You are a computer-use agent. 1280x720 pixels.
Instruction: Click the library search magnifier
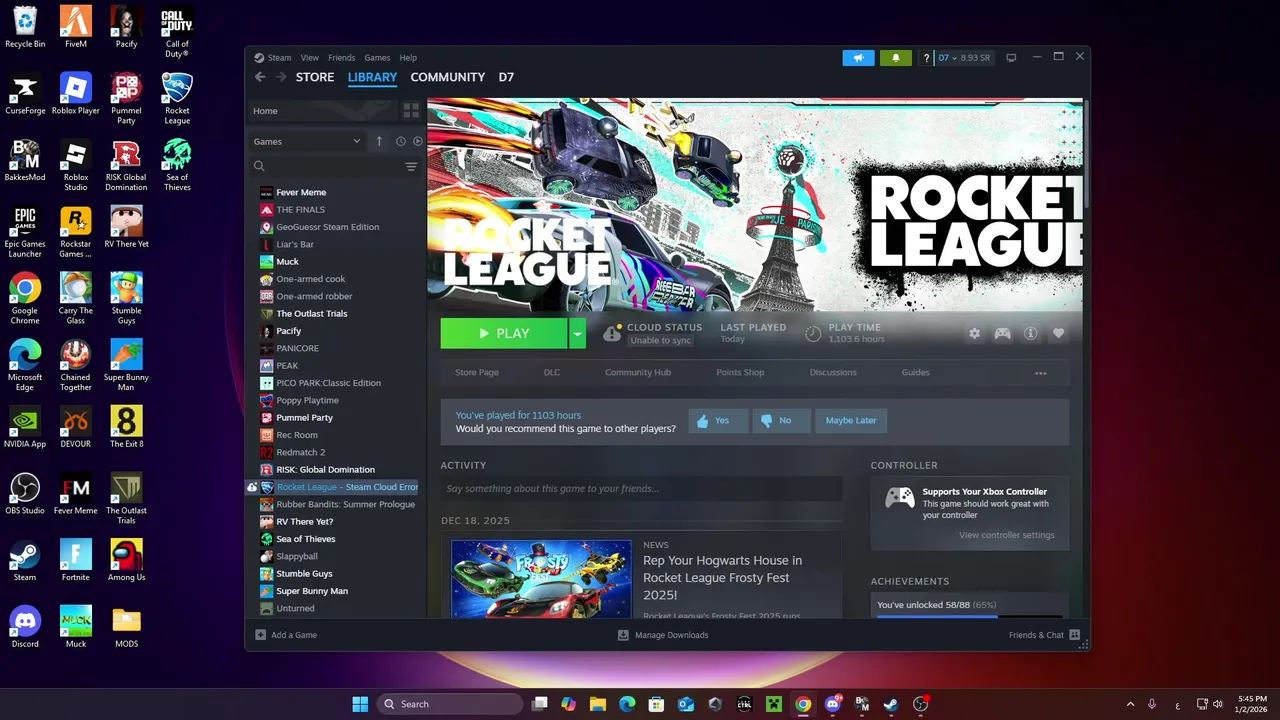(259, 167)
